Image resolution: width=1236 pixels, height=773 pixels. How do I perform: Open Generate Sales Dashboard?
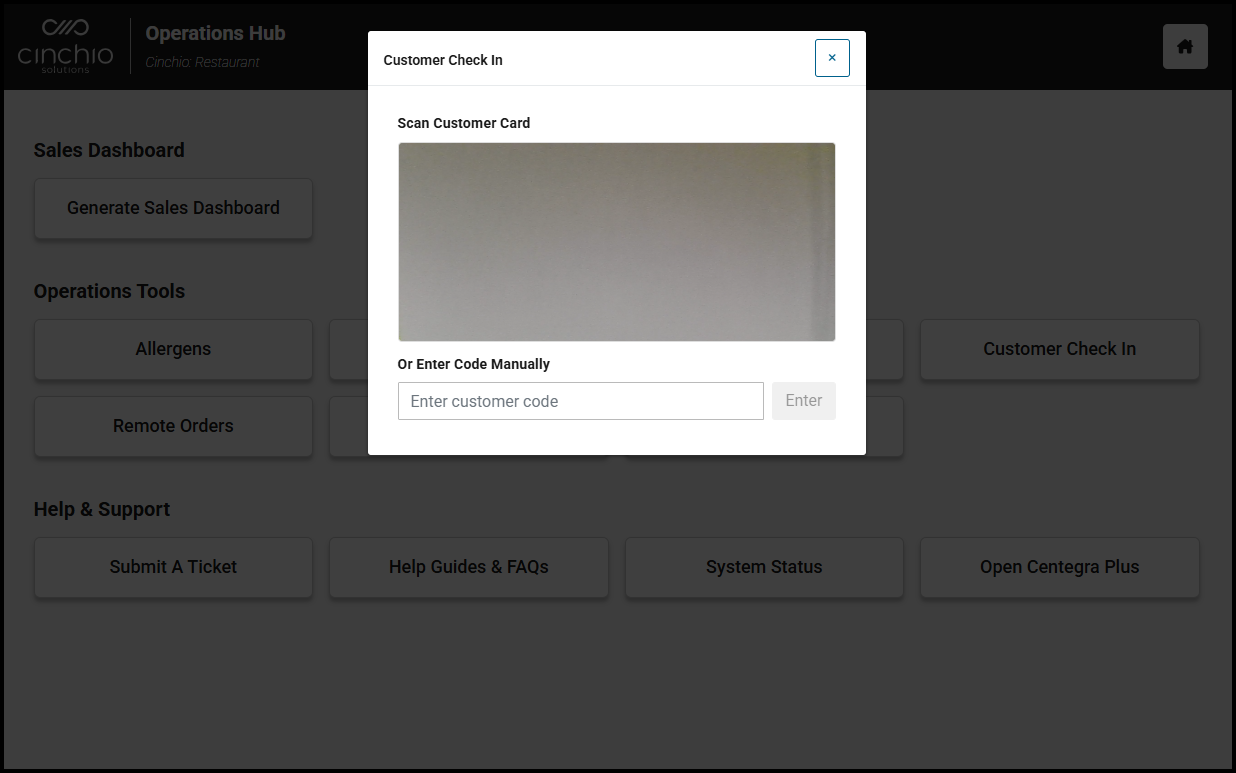[x=173, y=208]
